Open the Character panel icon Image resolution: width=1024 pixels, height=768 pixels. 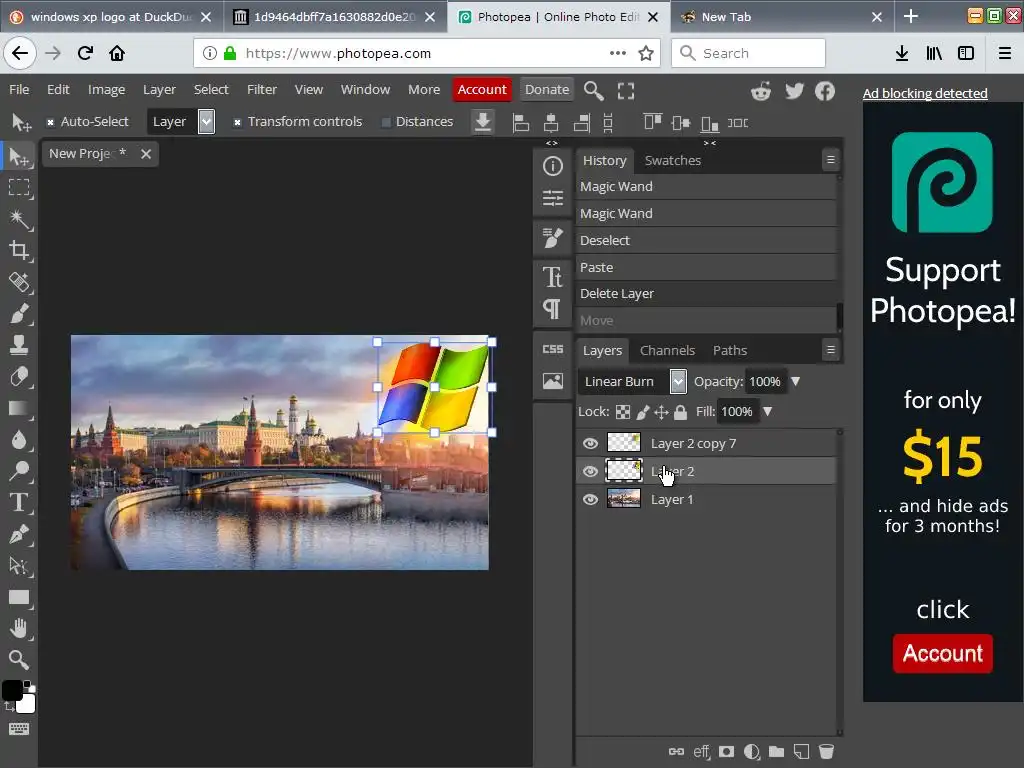pyautogui.click(x=552, y=278)
